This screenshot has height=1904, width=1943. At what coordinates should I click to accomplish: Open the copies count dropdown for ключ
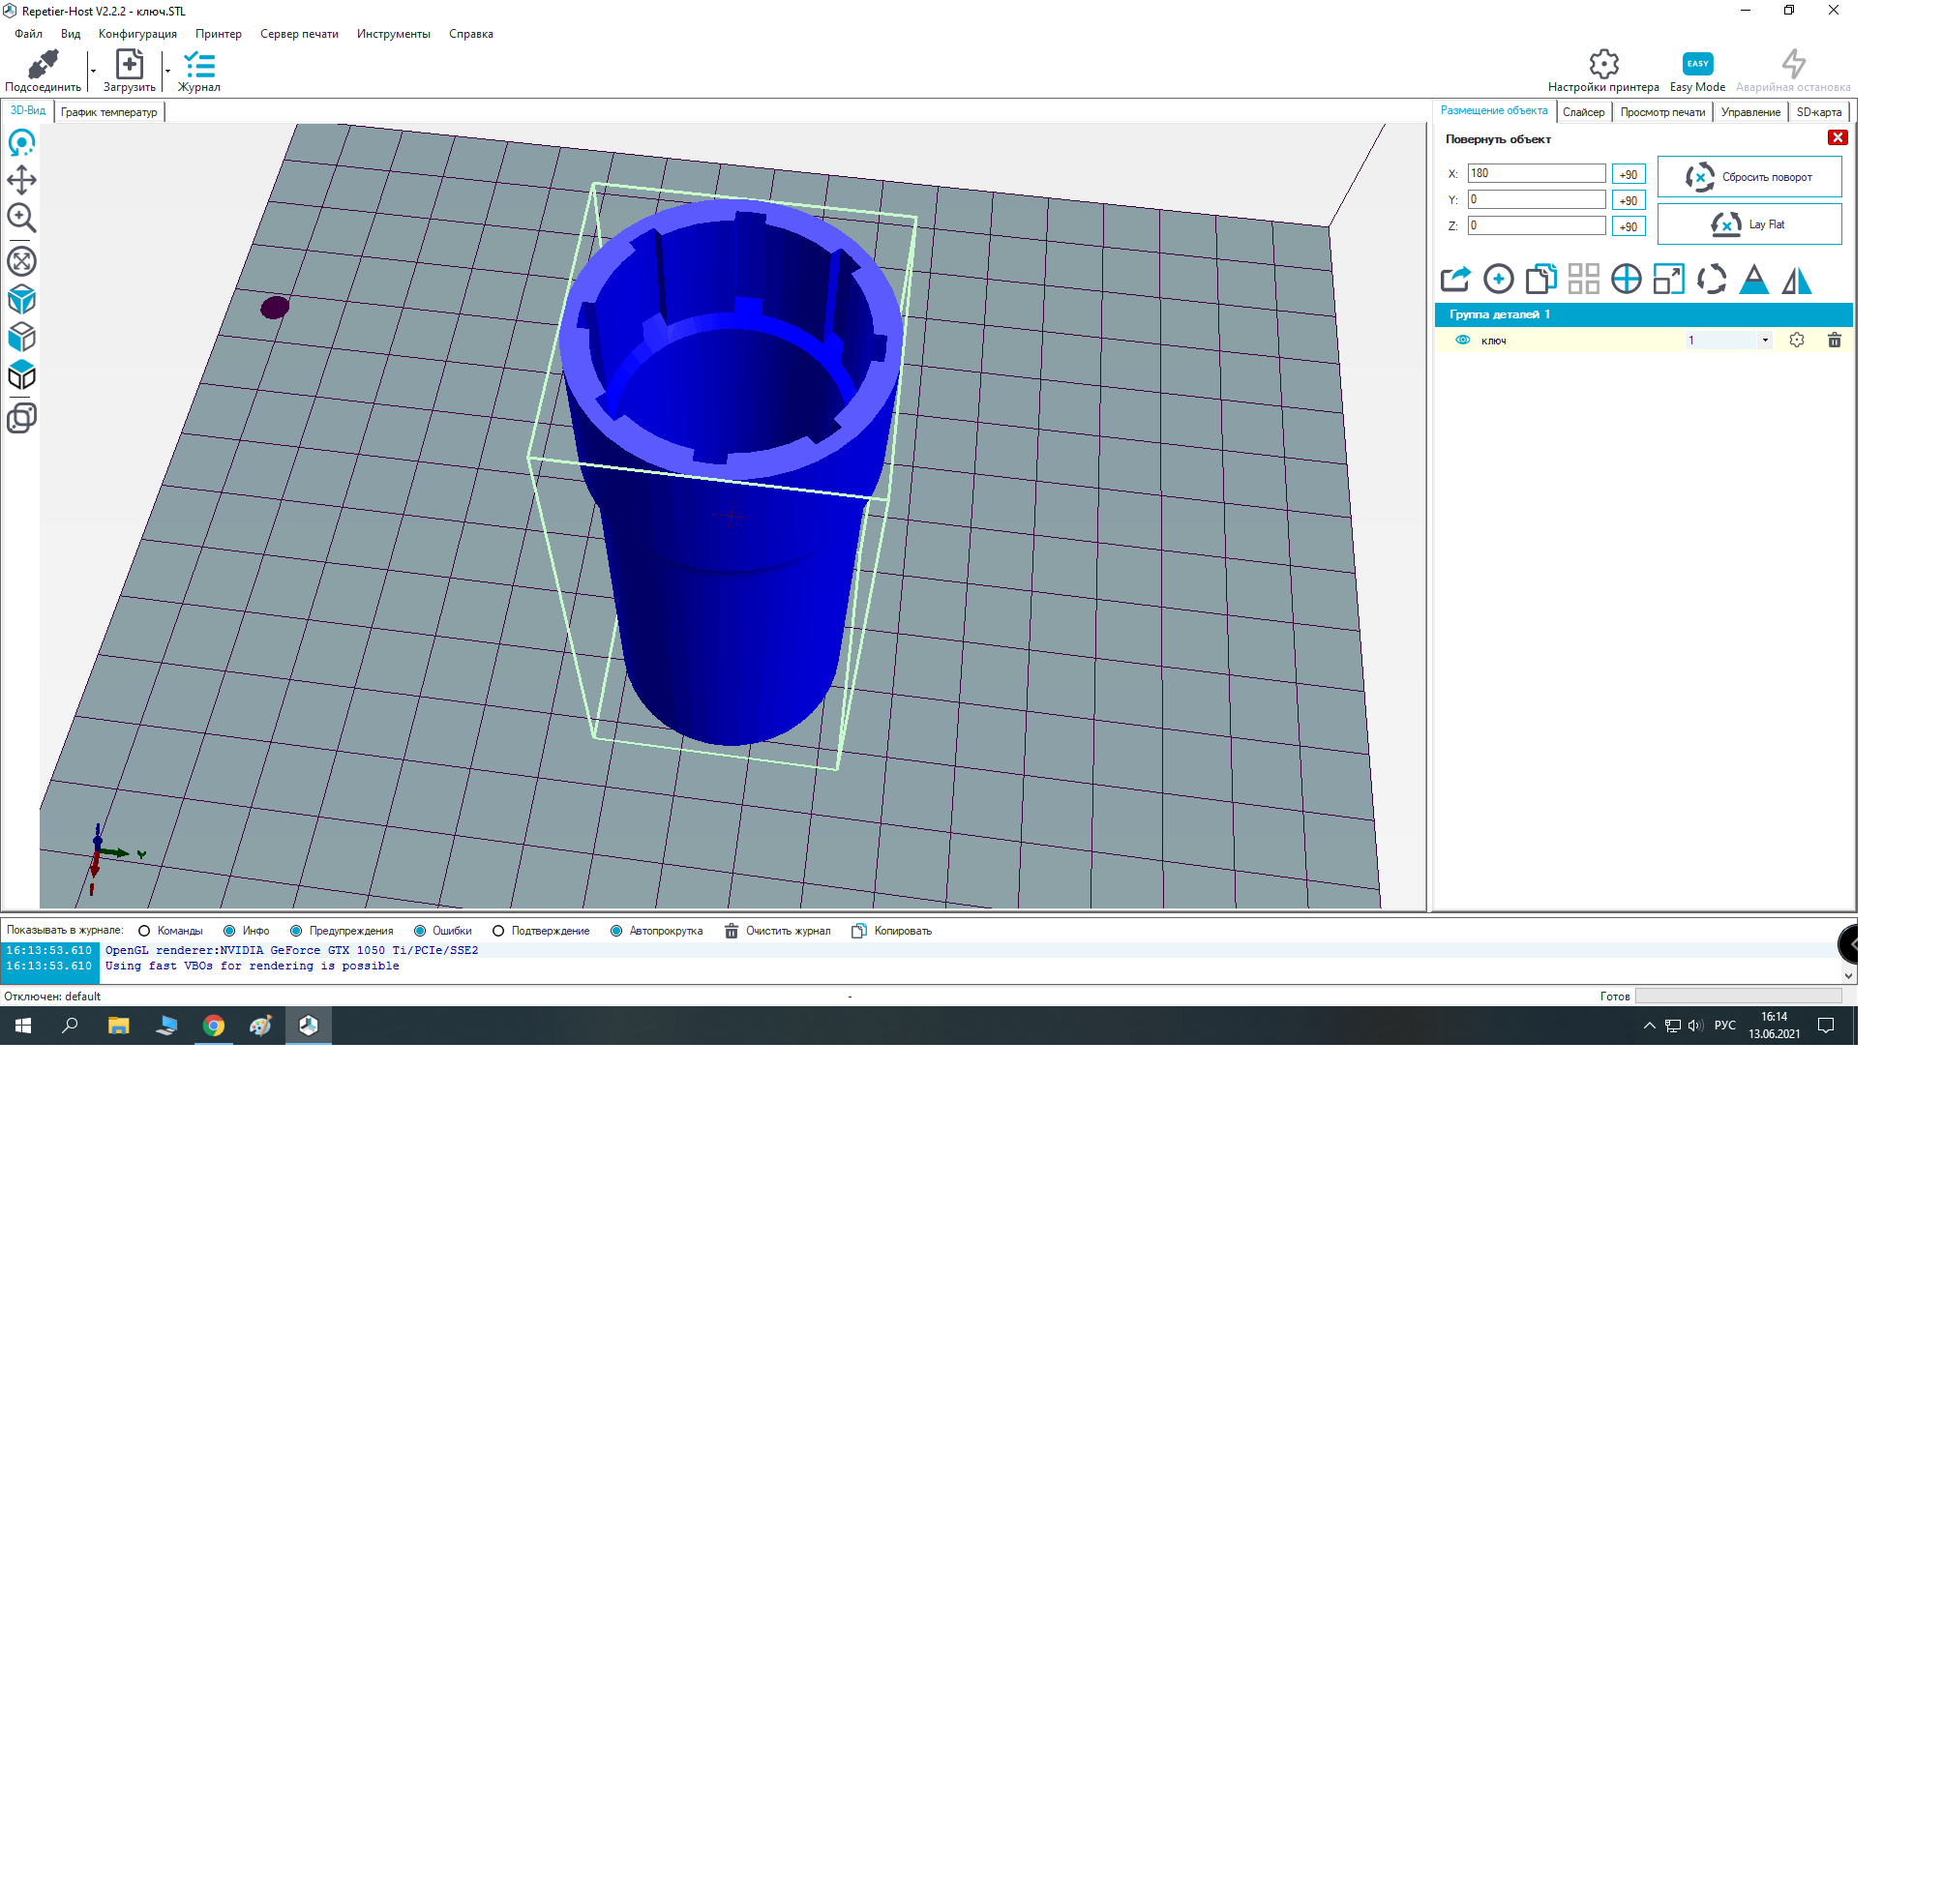tap(1764, 340)
